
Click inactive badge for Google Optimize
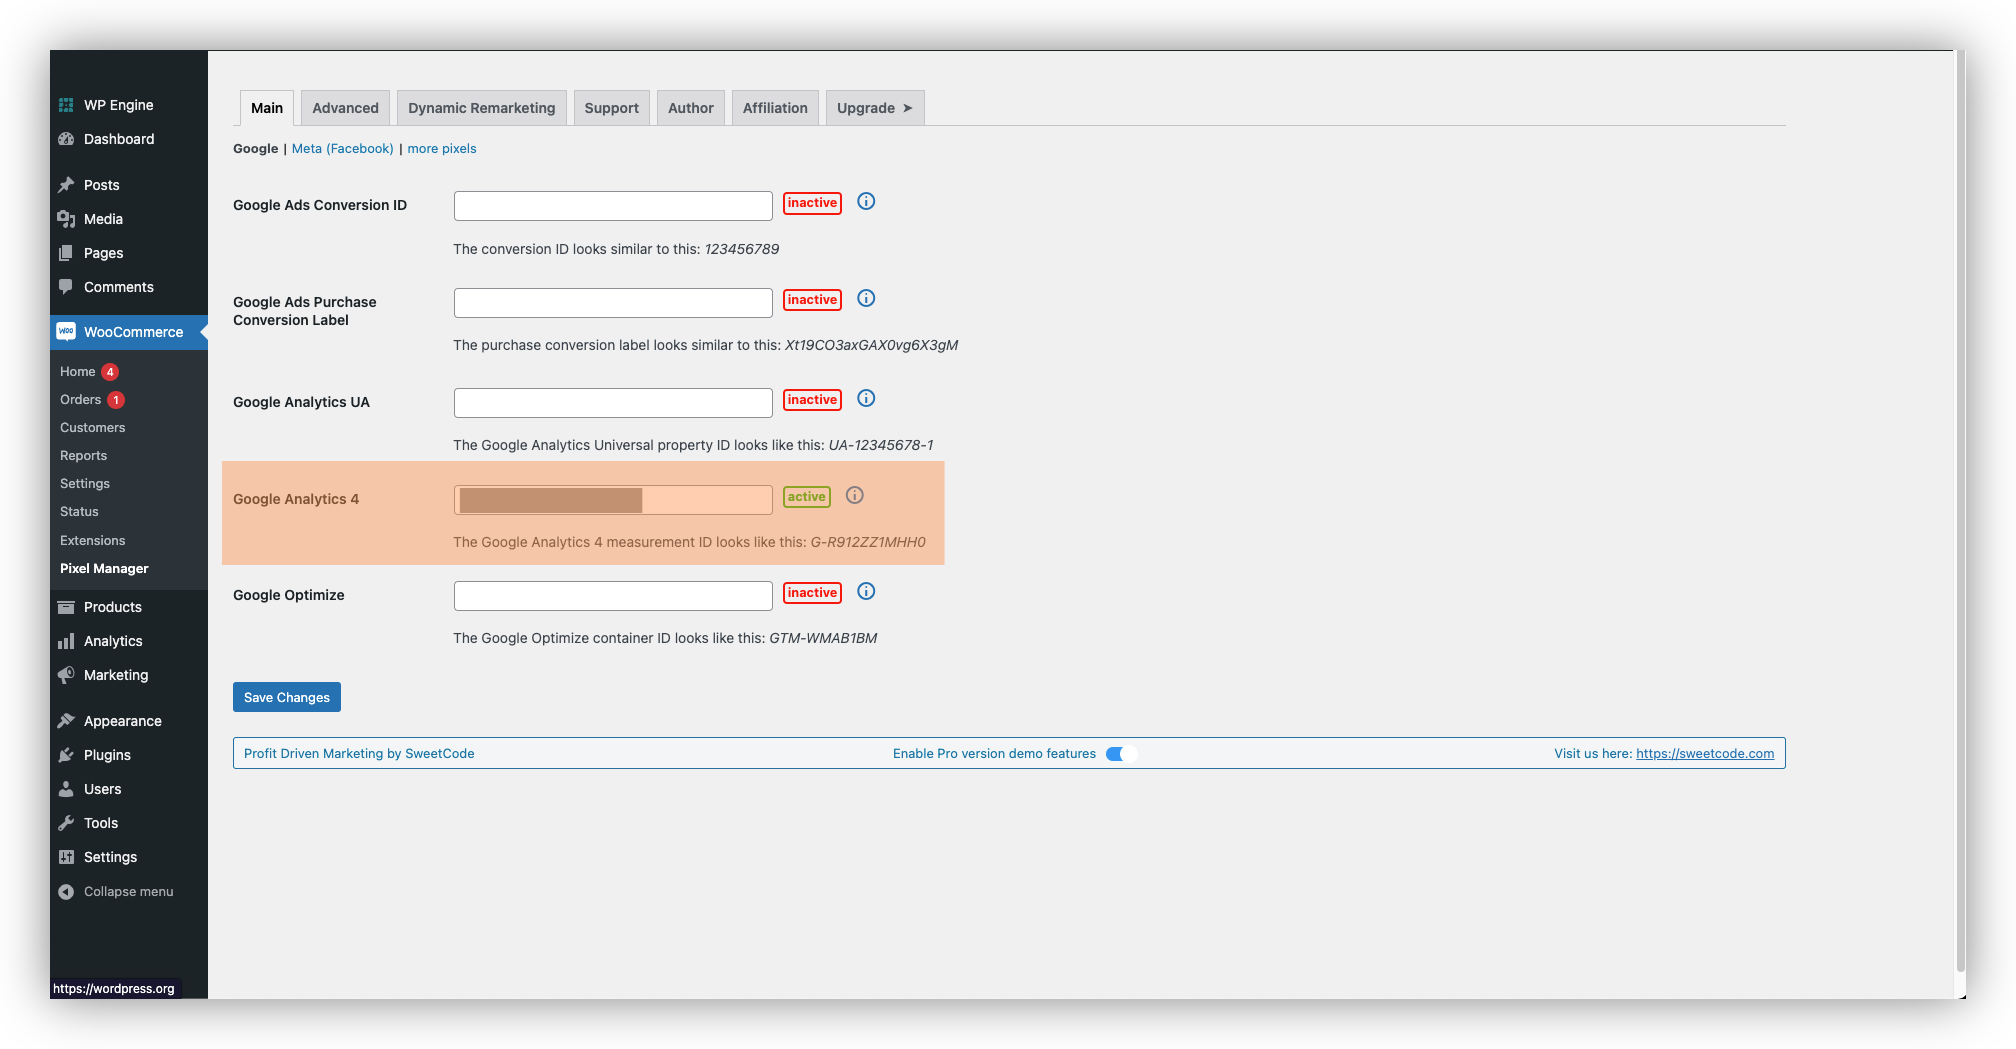click(812, 593)
